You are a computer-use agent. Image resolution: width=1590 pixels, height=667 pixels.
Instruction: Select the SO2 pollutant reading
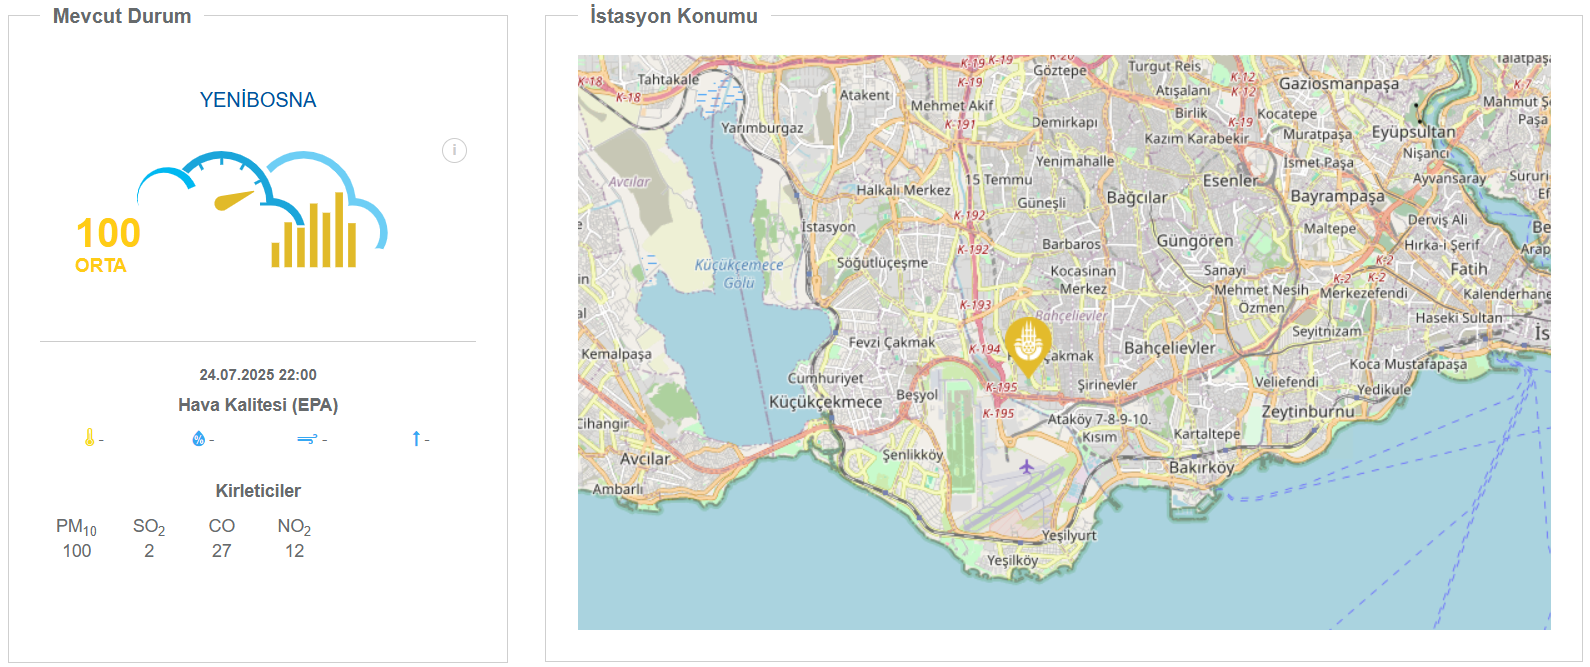click(x=149, y=551)
